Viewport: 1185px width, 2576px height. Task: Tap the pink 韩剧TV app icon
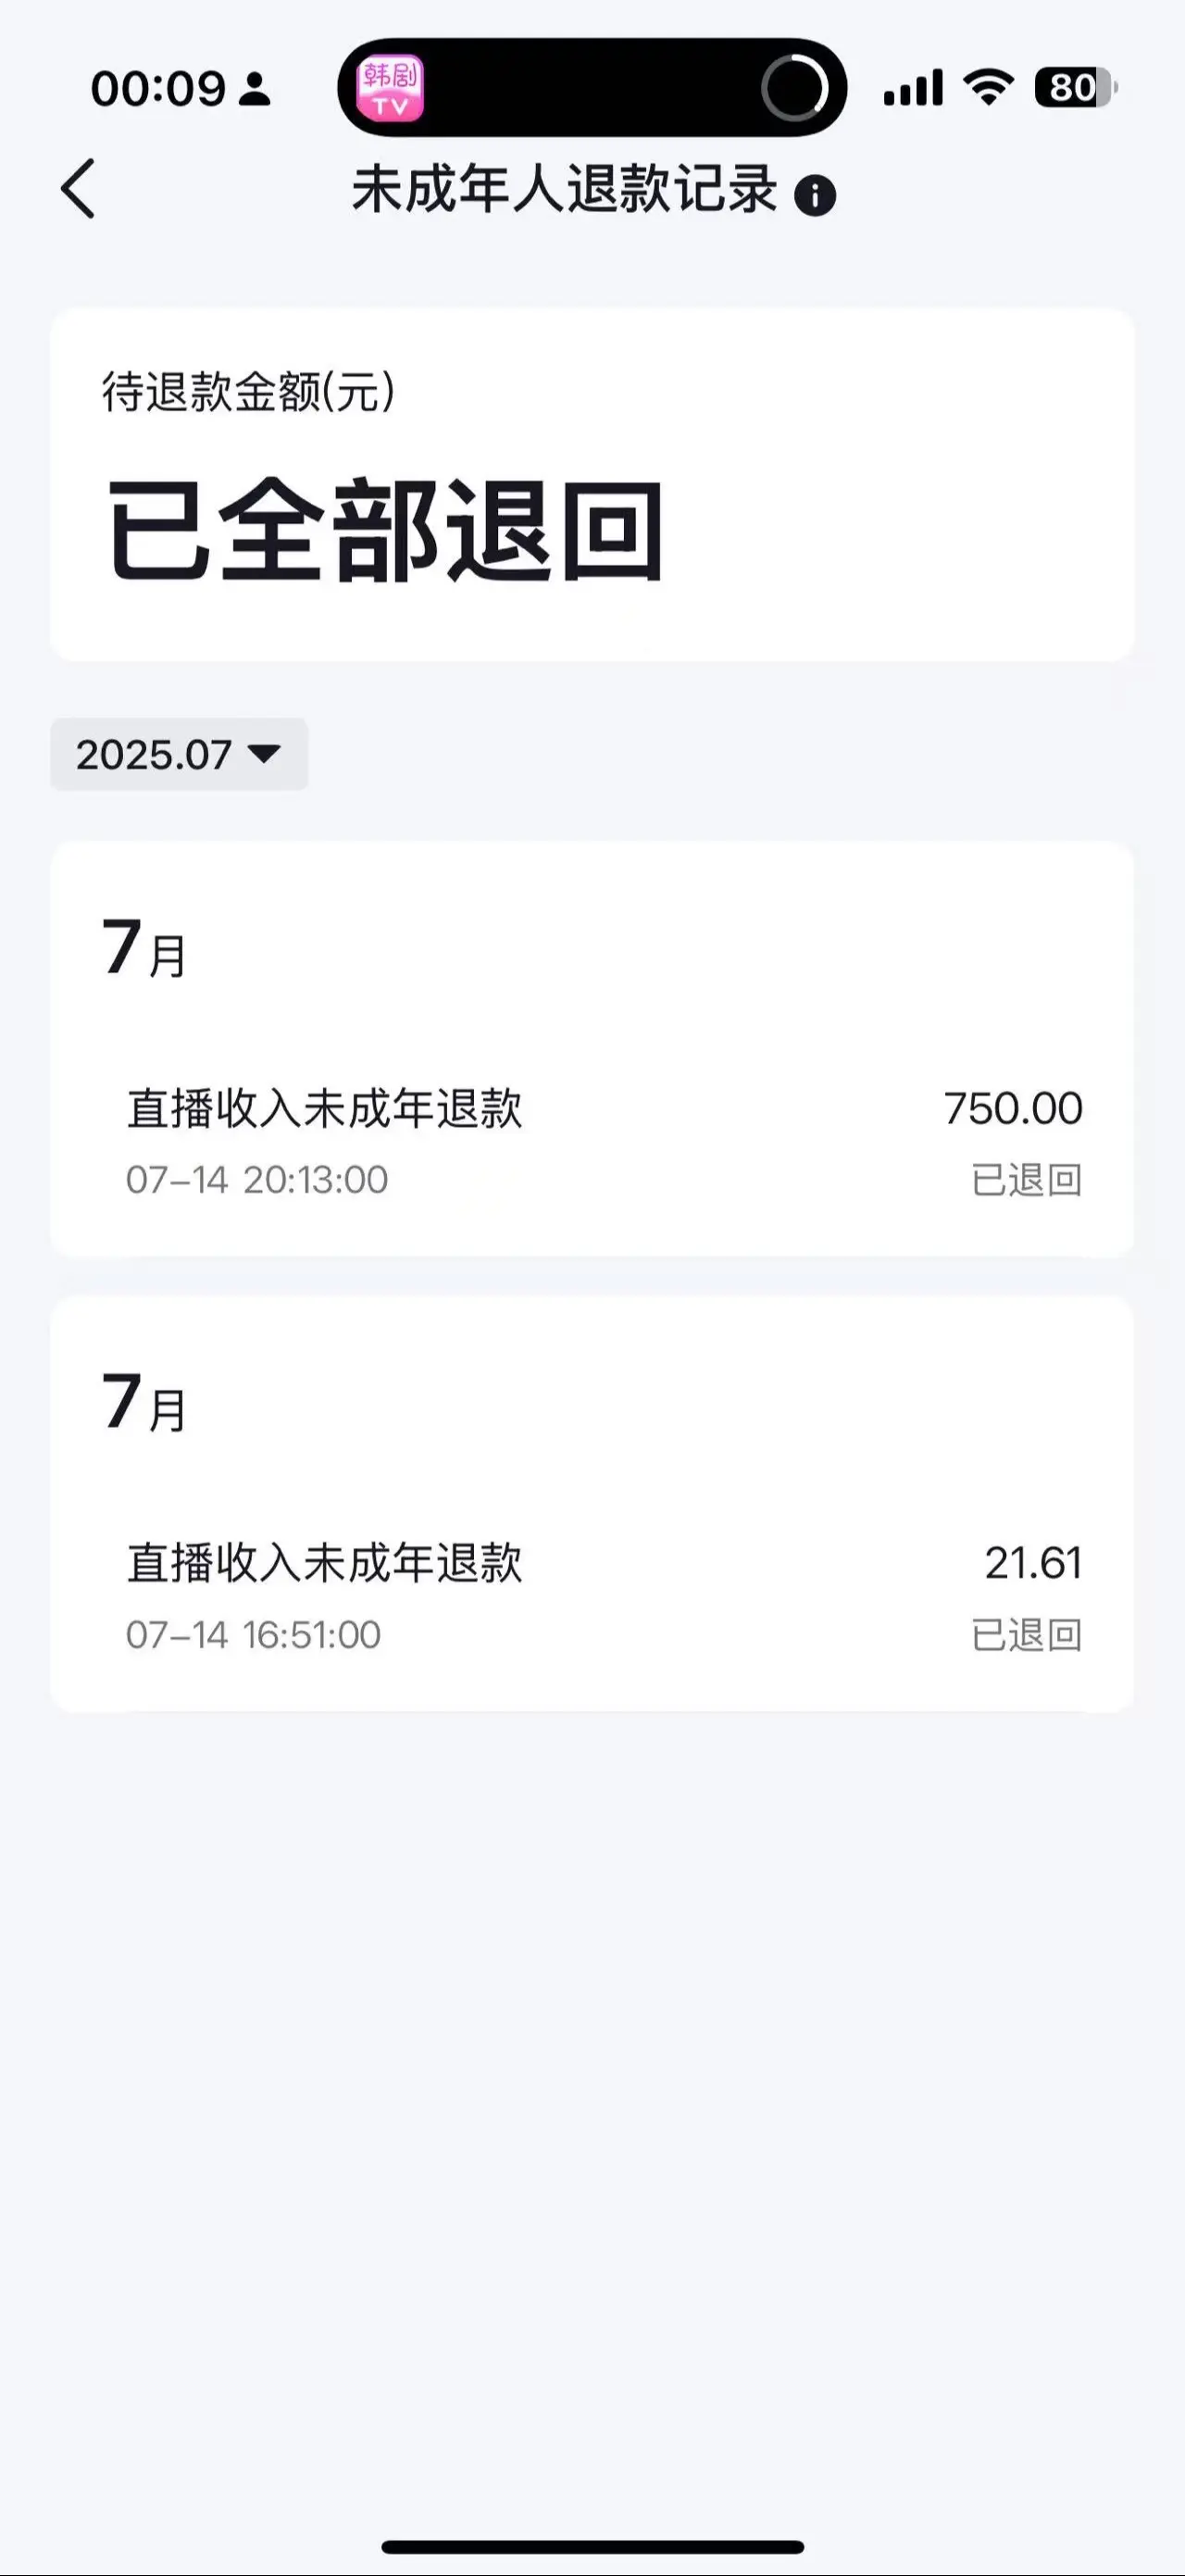[390, 88]
